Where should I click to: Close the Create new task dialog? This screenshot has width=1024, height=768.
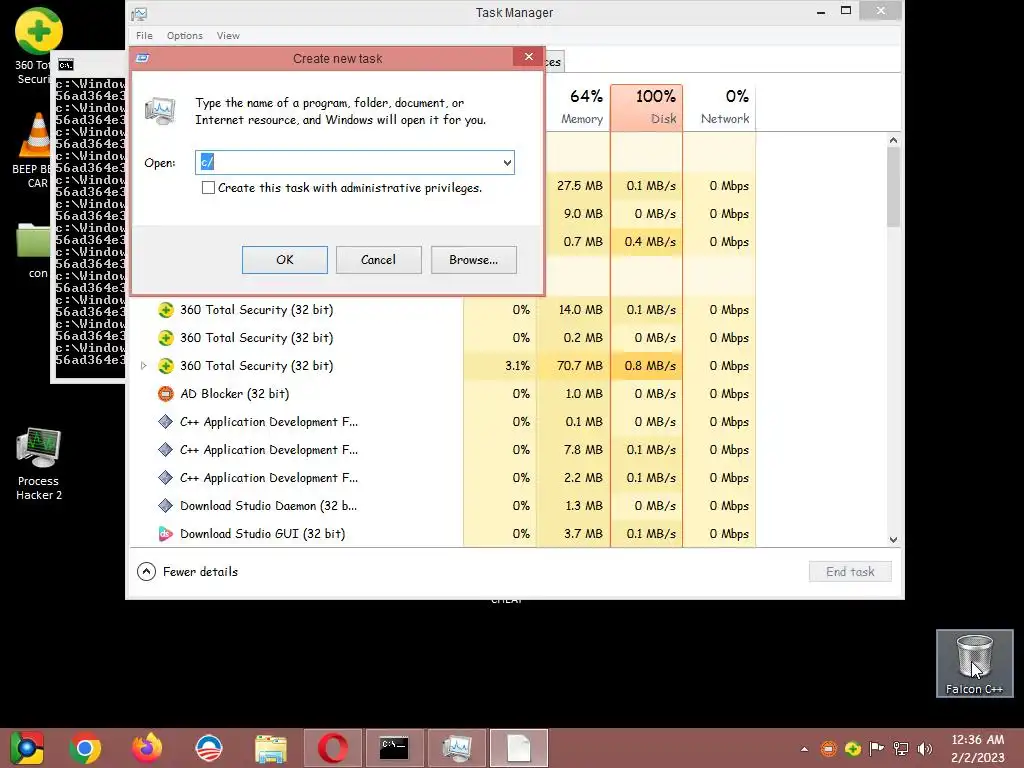click(x=528, y=57)
